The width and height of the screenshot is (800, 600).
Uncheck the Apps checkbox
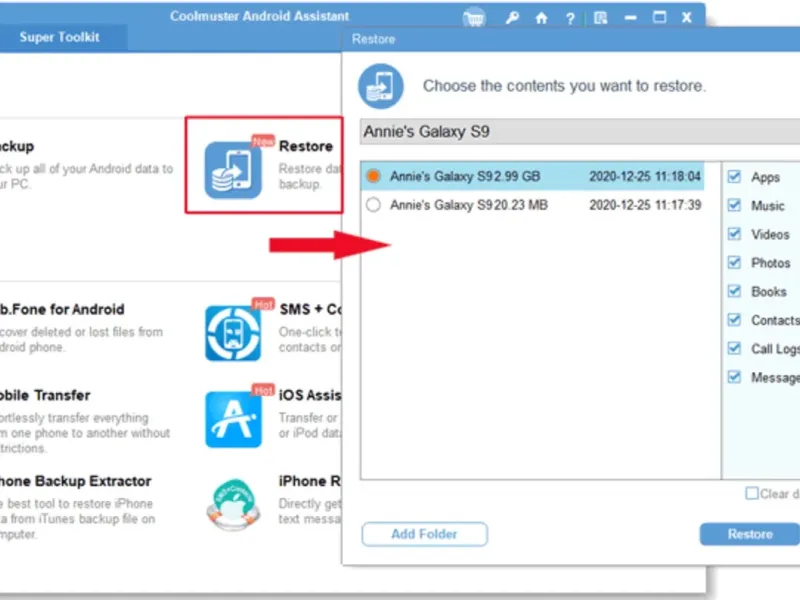[734, 177]
